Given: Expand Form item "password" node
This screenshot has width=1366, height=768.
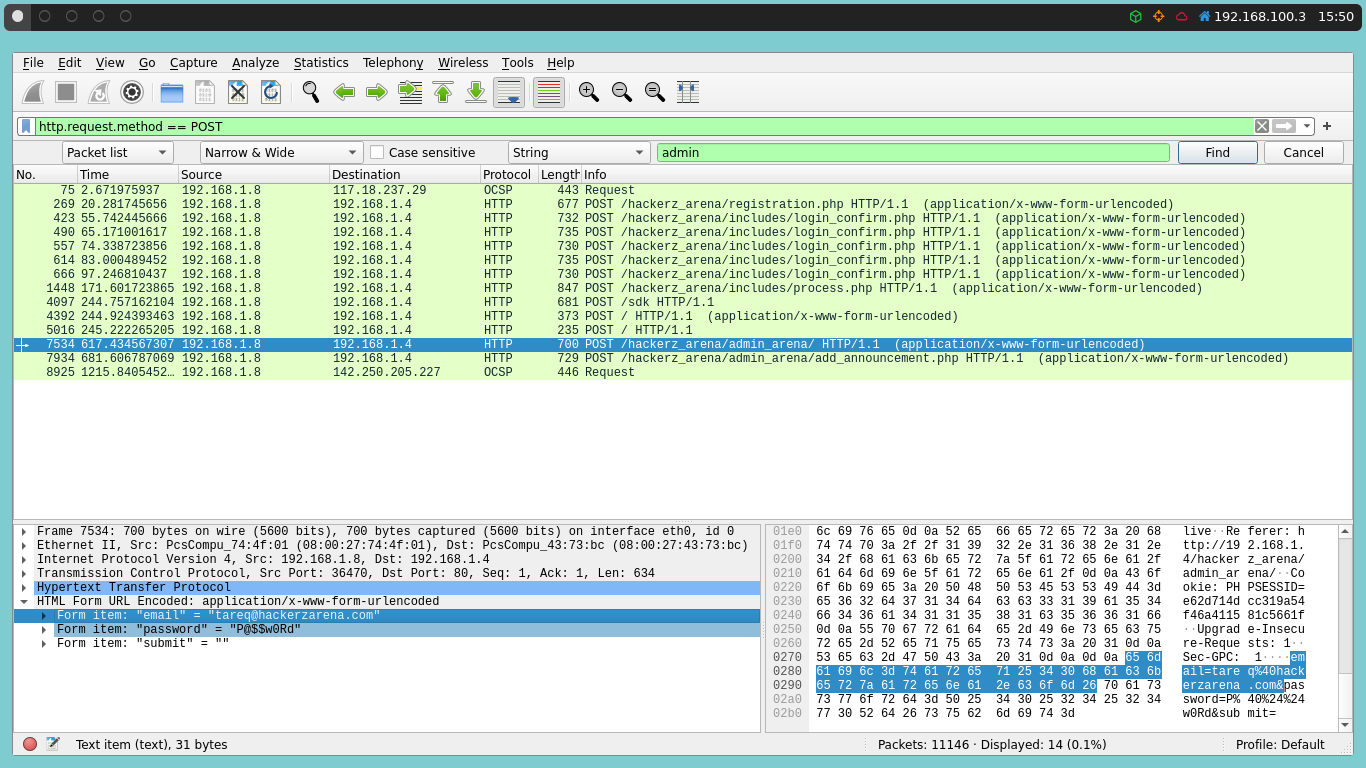Looking at the screenshot, I should [x=43, y=630].
